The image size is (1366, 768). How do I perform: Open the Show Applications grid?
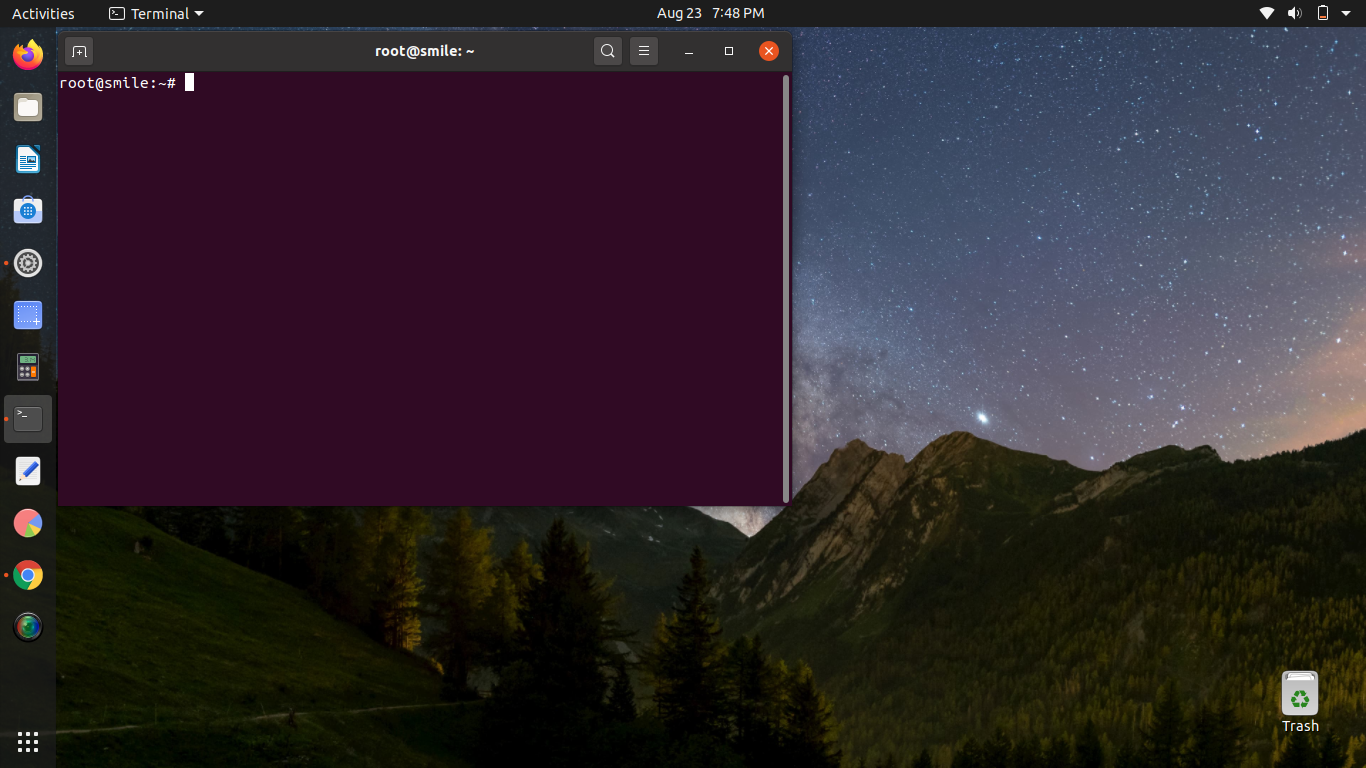point(27,741)
